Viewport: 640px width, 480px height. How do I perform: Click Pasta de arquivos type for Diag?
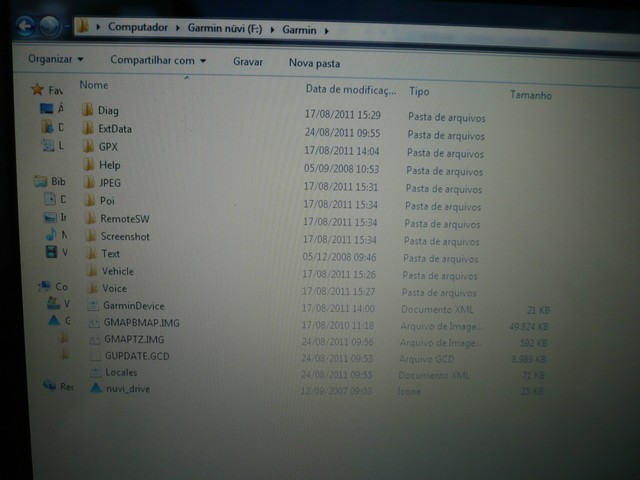pos(447,118)
